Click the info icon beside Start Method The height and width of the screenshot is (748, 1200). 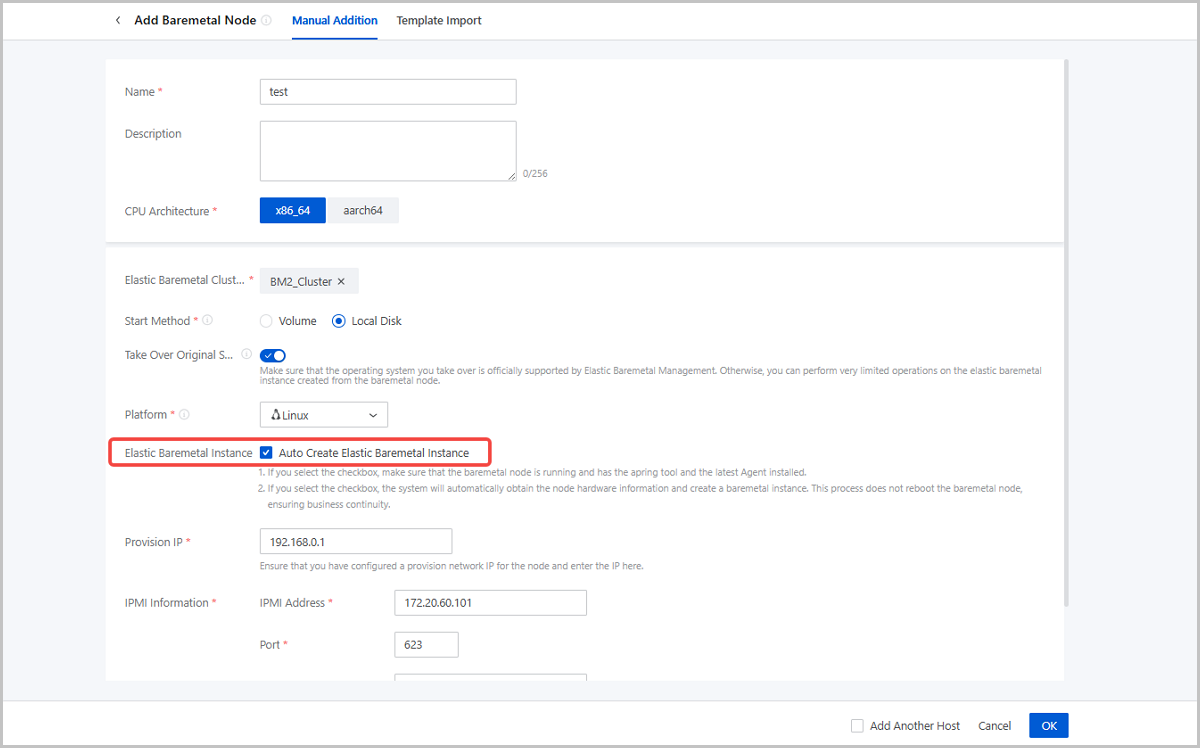pos(207,321)
